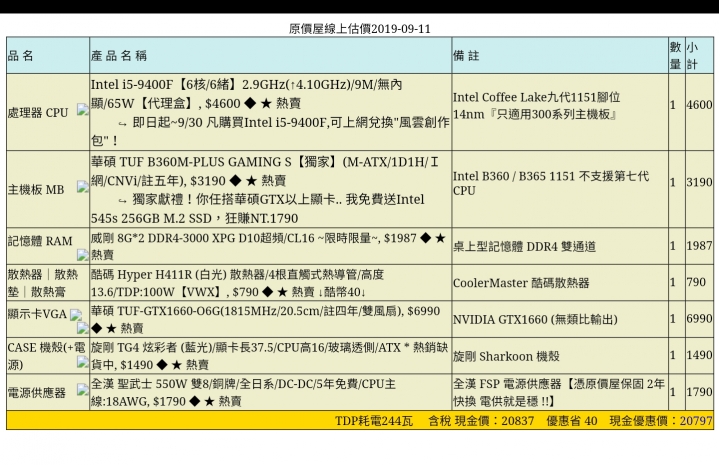Click the 酷碼 Hyper H411R (白光) product text
The height and width of the screenshot is (465, 720).
237,283
